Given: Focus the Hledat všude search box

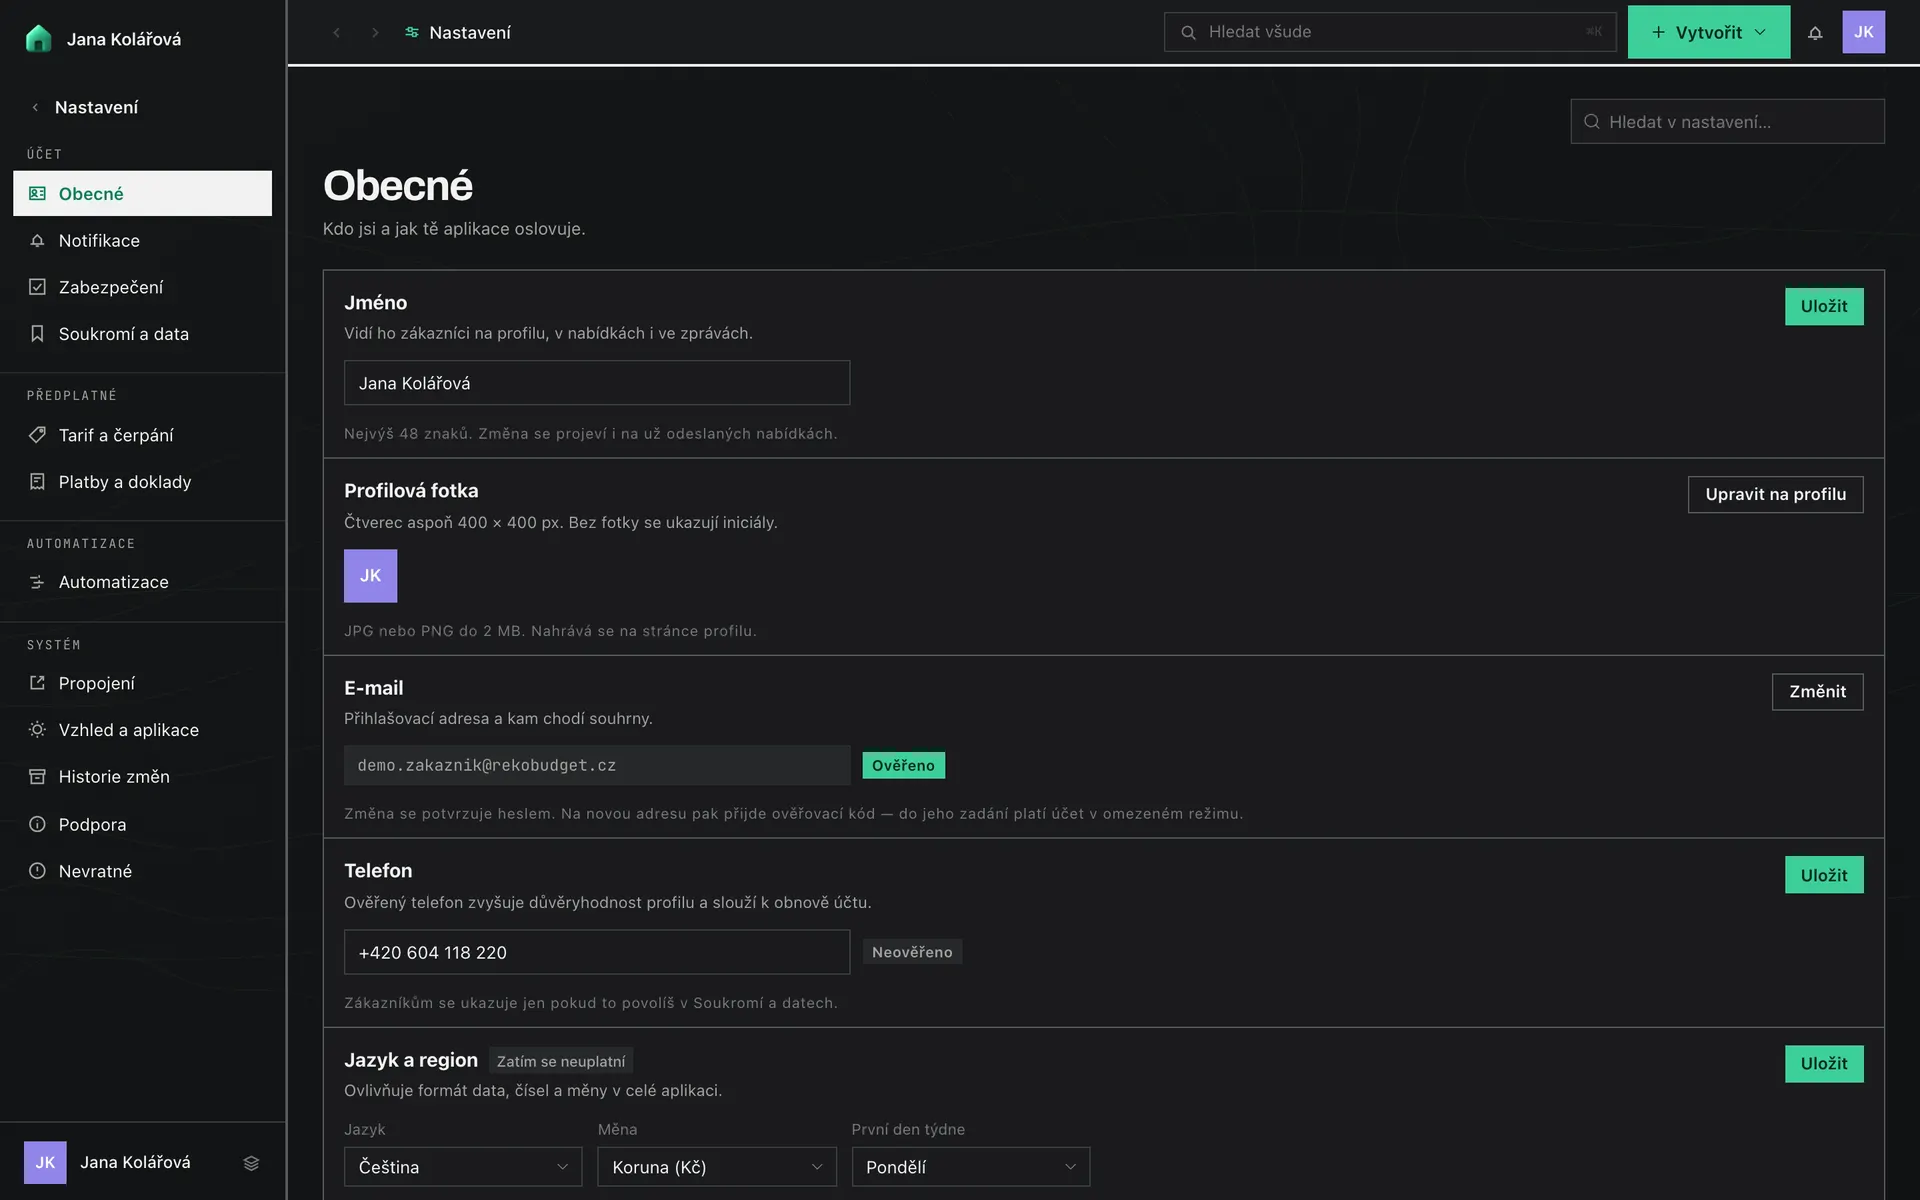Looking at the screenshot, I should tap(1390, 32).
